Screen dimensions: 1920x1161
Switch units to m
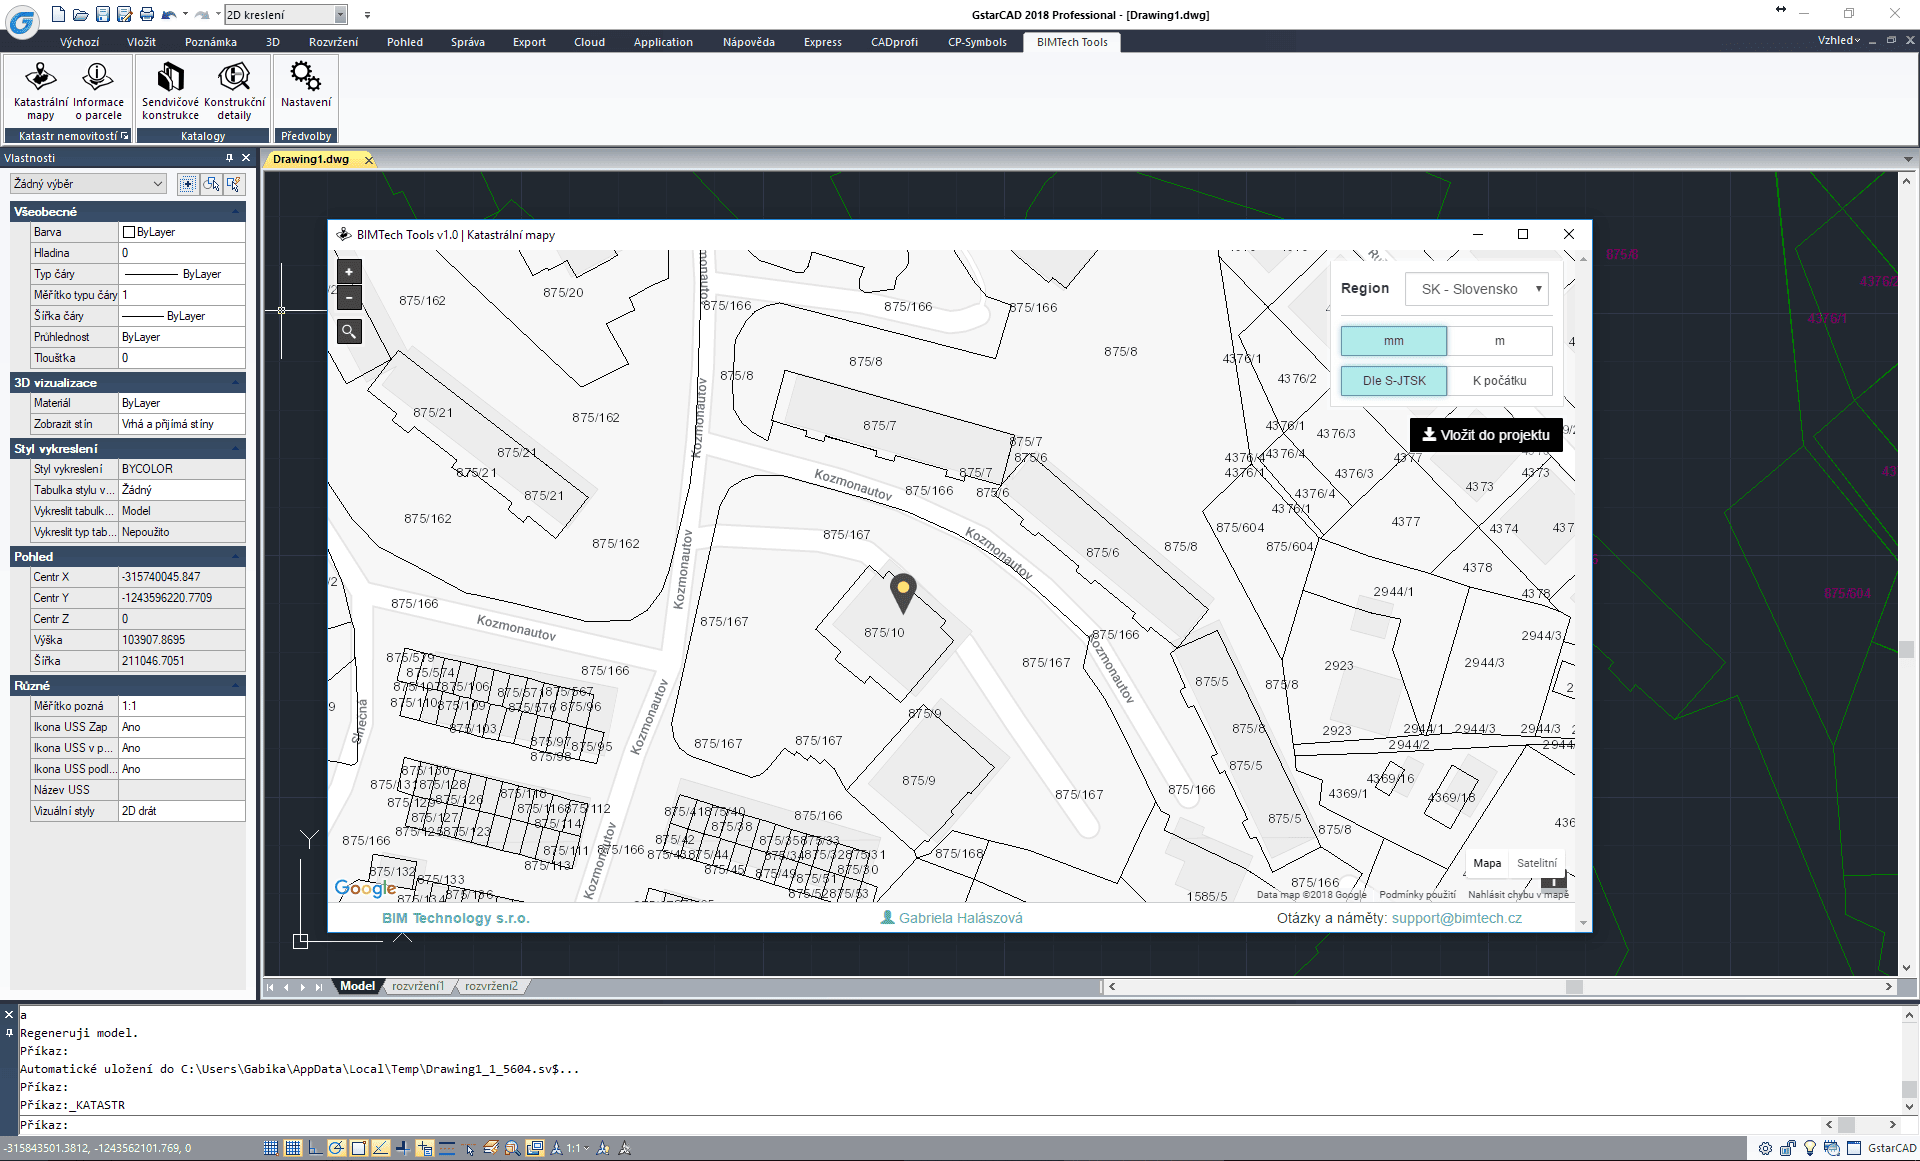coord(1499,341)
